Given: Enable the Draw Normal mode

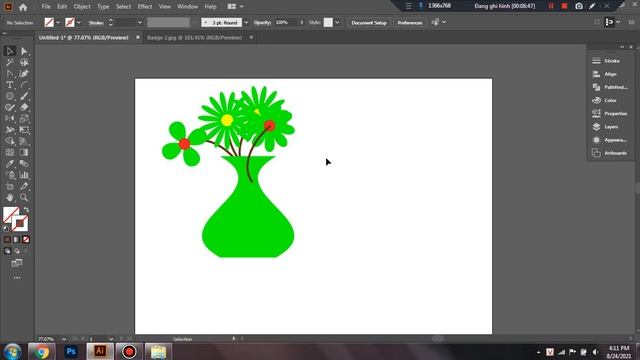Looking at the screenshot, I should (7, 251).
